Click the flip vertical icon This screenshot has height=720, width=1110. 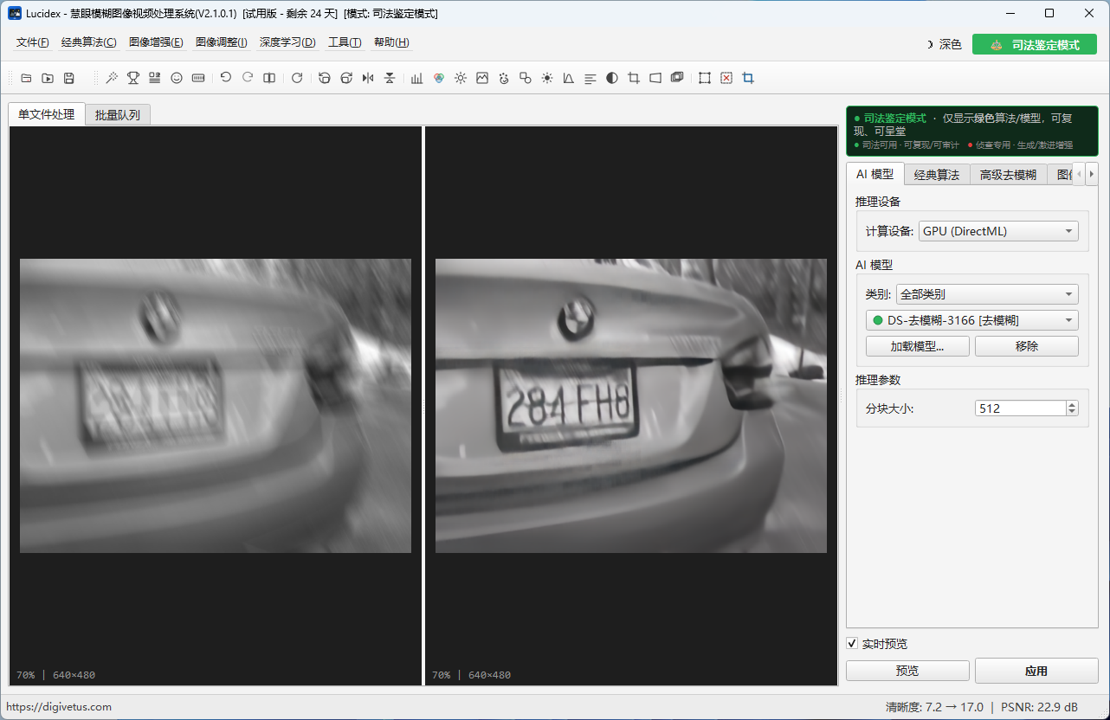(x=389, y=78)
